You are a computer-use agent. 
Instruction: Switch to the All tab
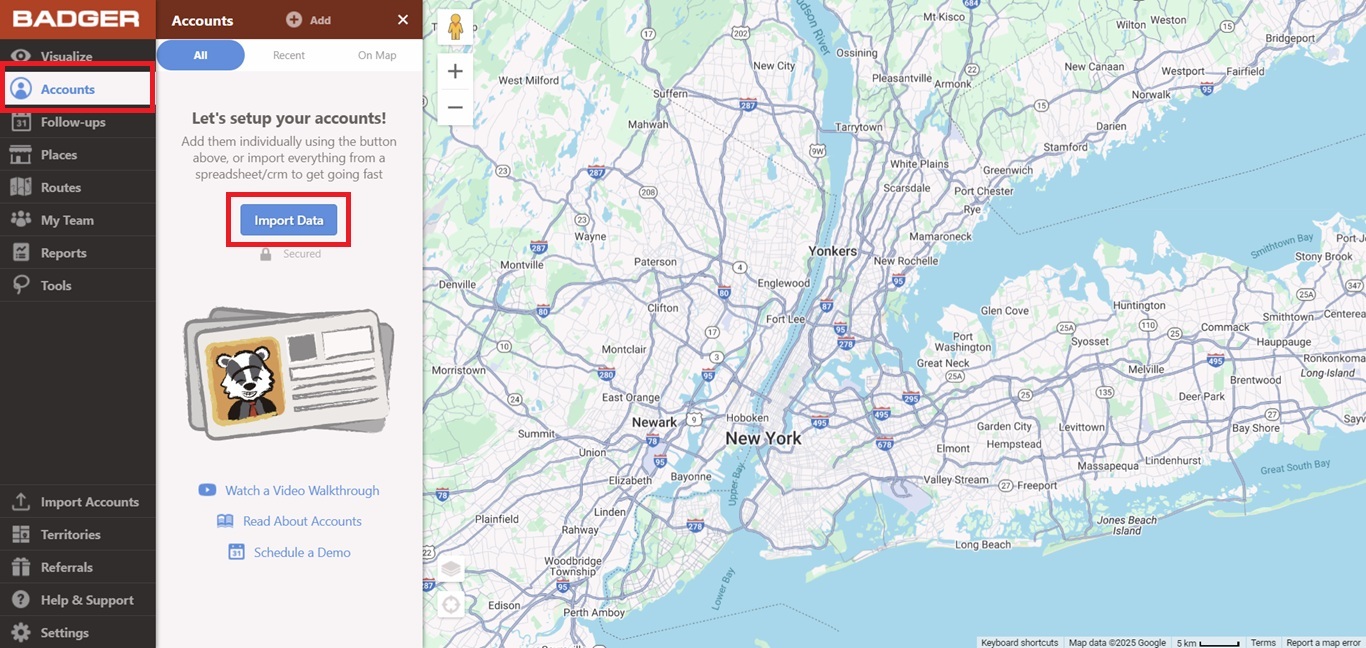point(200,55)
